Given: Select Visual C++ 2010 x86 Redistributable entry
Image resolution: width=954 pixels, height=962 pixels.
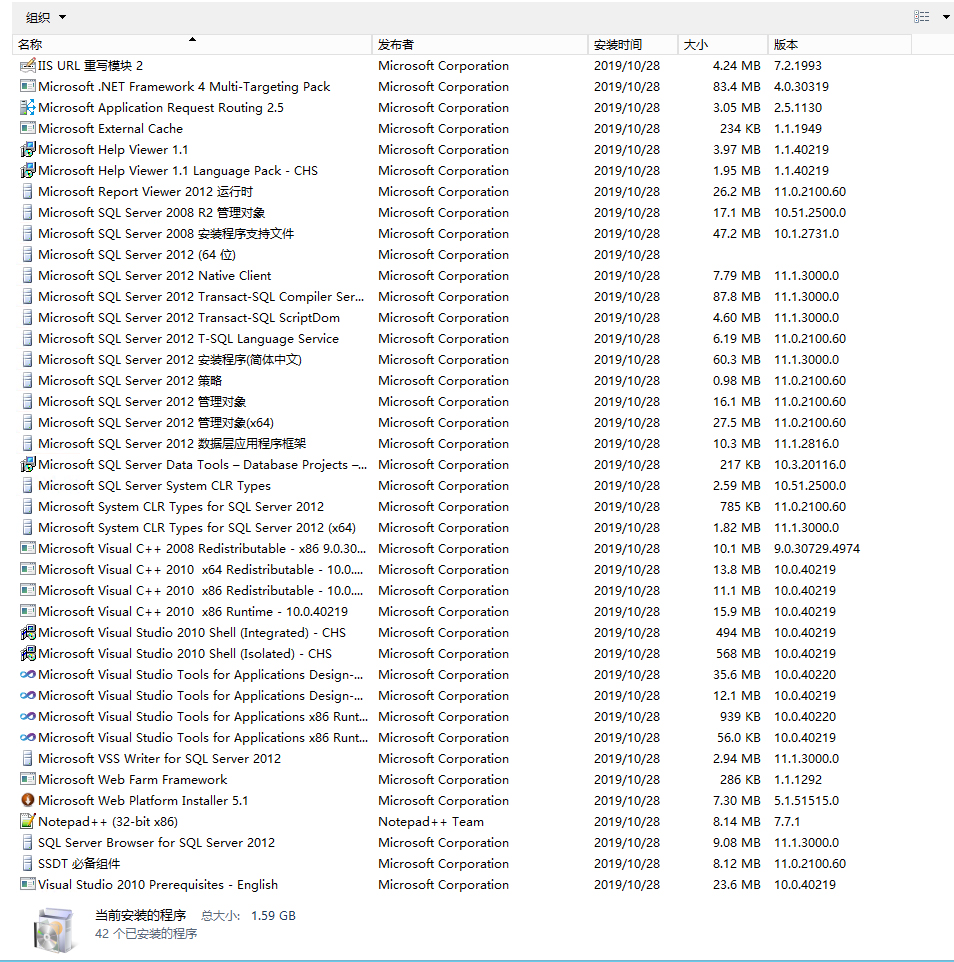Looking at the screenshot, I should tap(201, 590).
